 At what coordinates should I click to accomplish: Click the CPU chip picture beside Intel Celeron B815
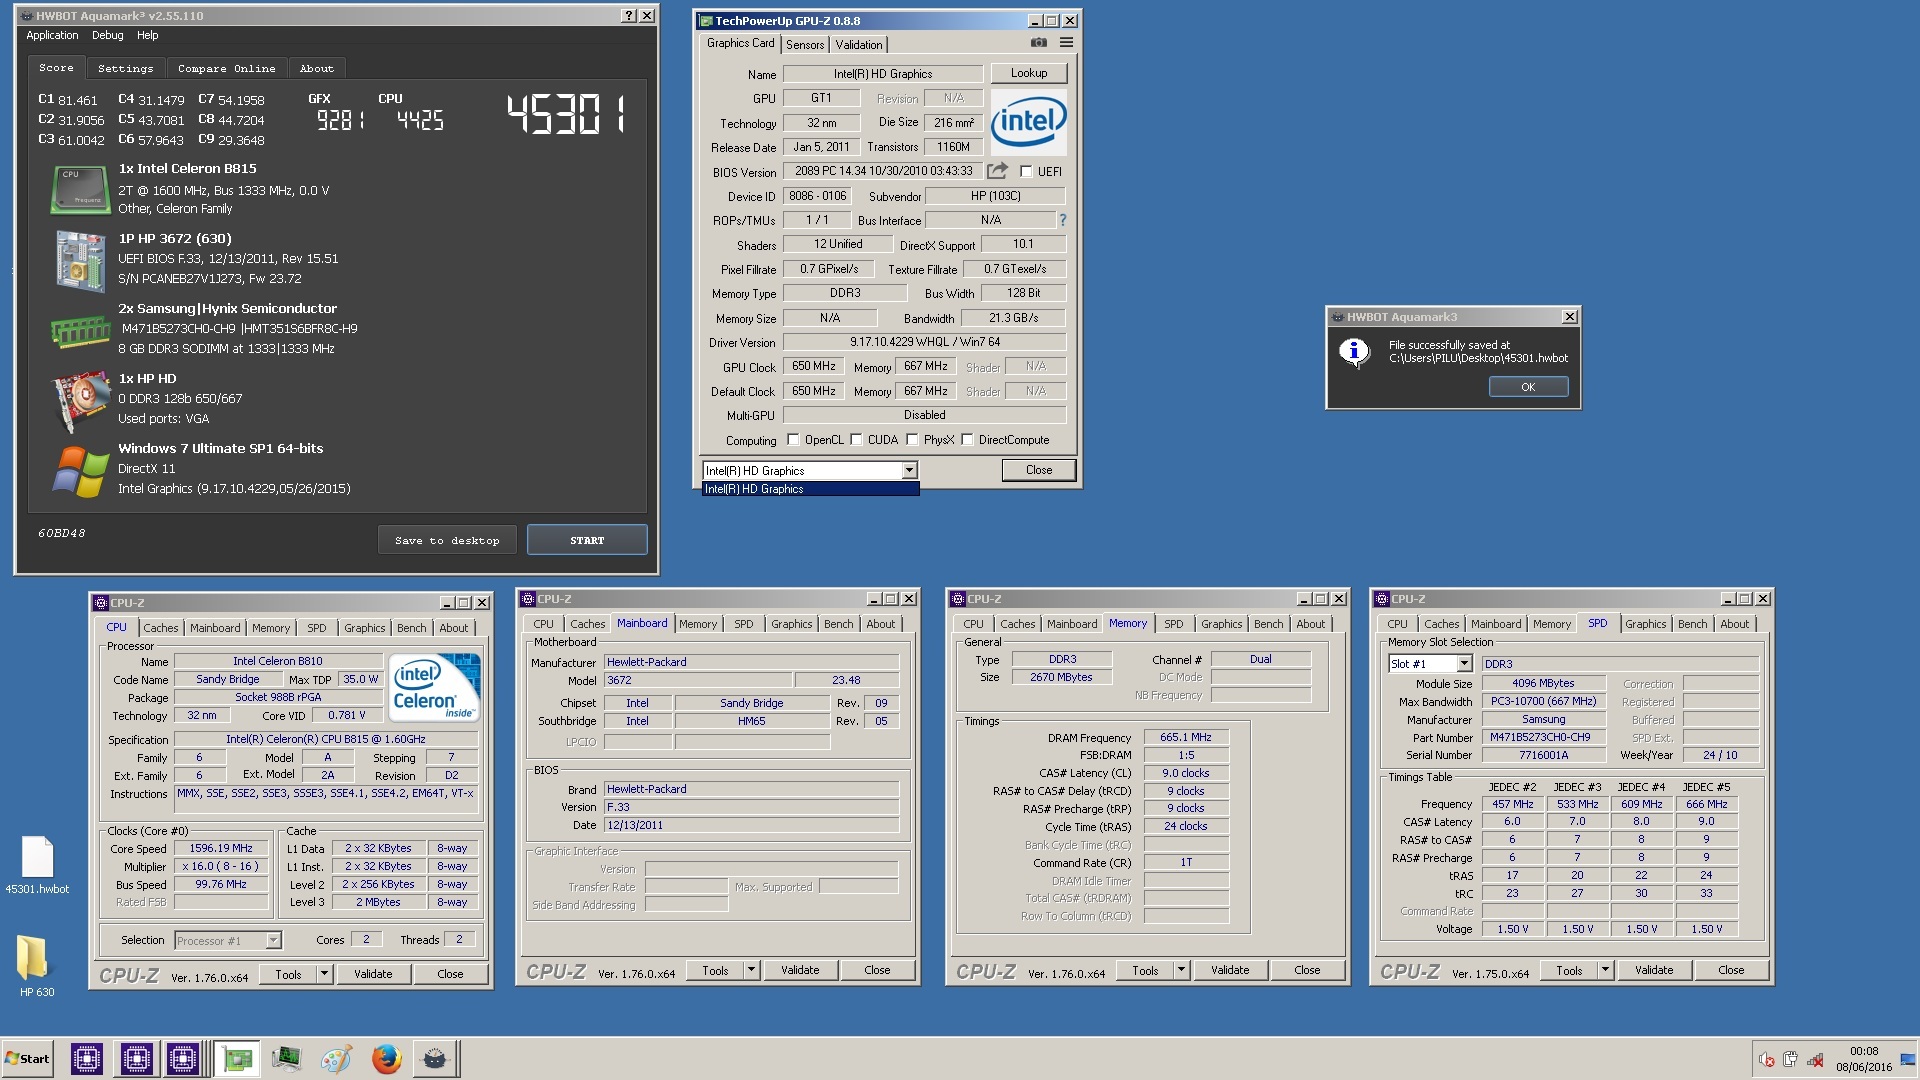(79, 189)
